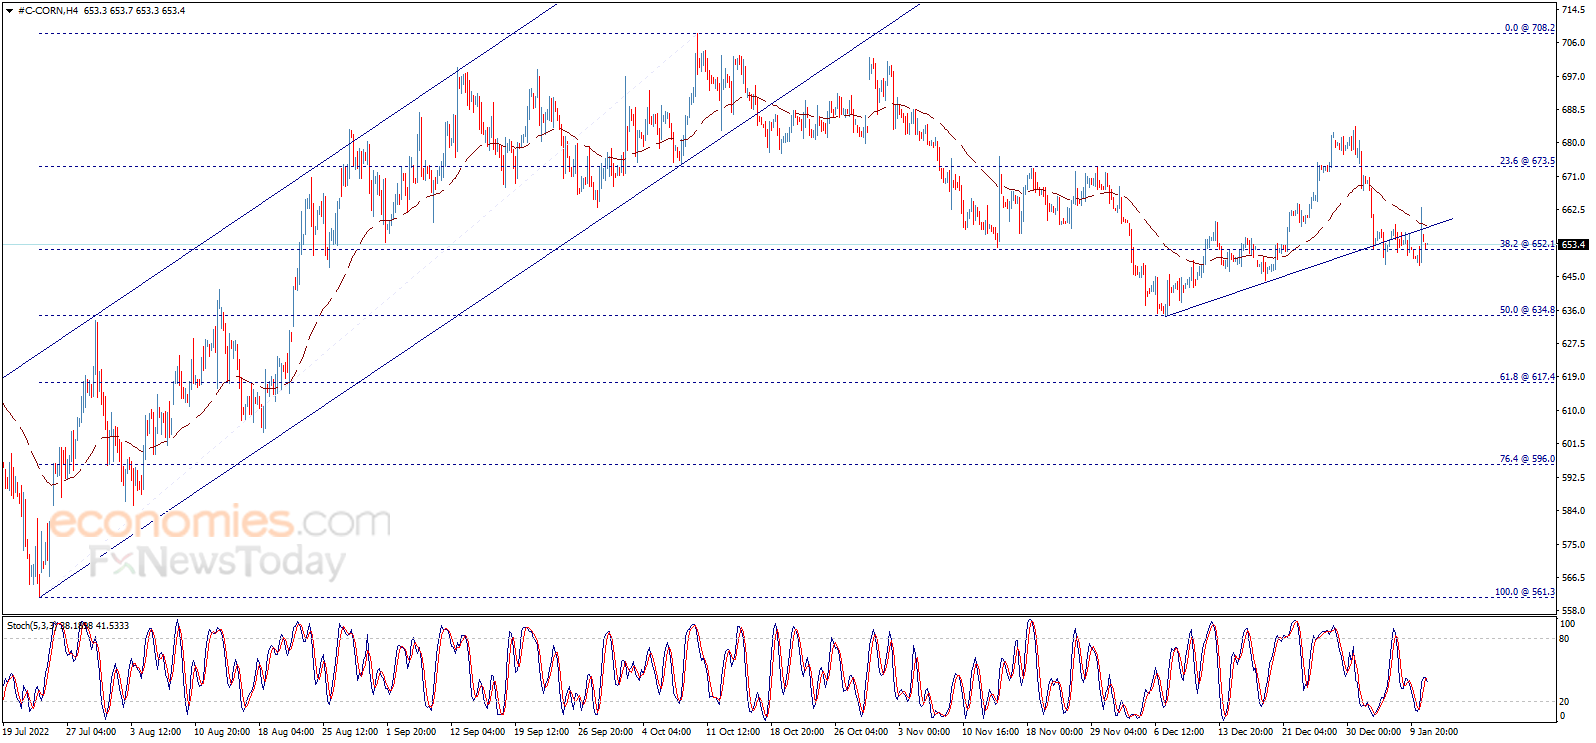The width and height of the screenshot is (1596, 743).
Task: Click price axis value 627.5
Action: click(1573, 344)
